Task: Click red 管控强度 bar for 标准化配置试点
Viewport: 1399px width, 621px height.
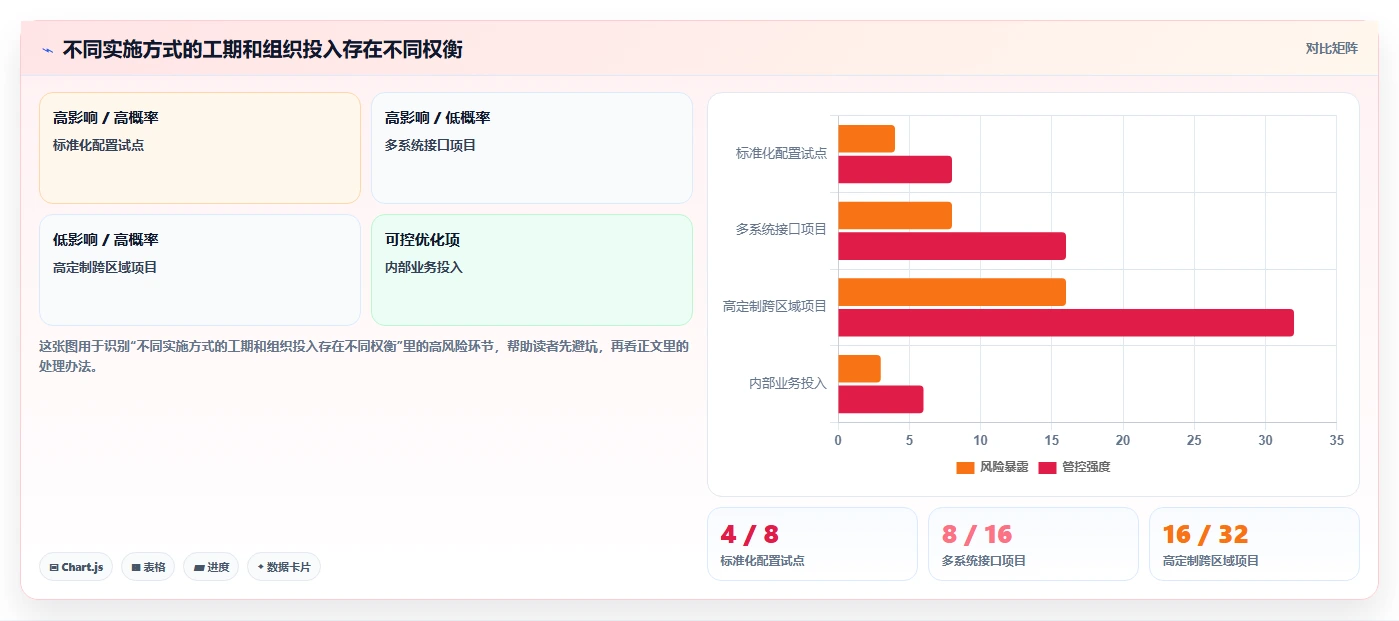Action: point(895,170)
